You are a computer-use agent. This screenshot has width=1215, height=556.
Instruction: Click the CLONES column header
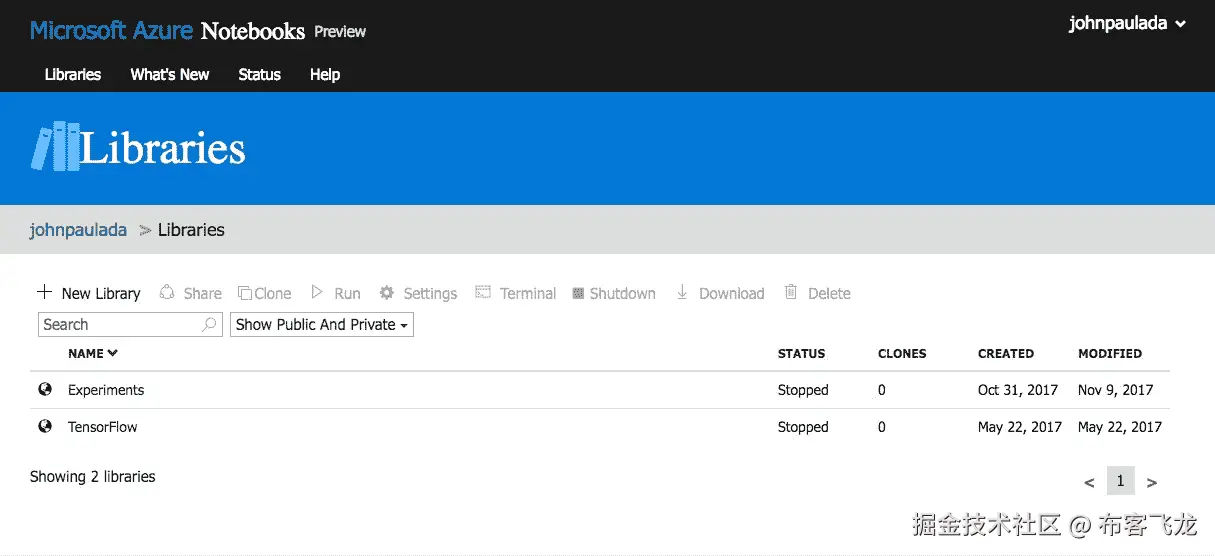902,353
